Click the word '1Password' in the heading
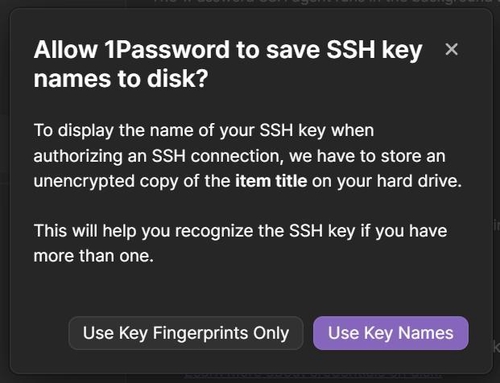This screenshot has width=500, height=383. coord(167,50)
